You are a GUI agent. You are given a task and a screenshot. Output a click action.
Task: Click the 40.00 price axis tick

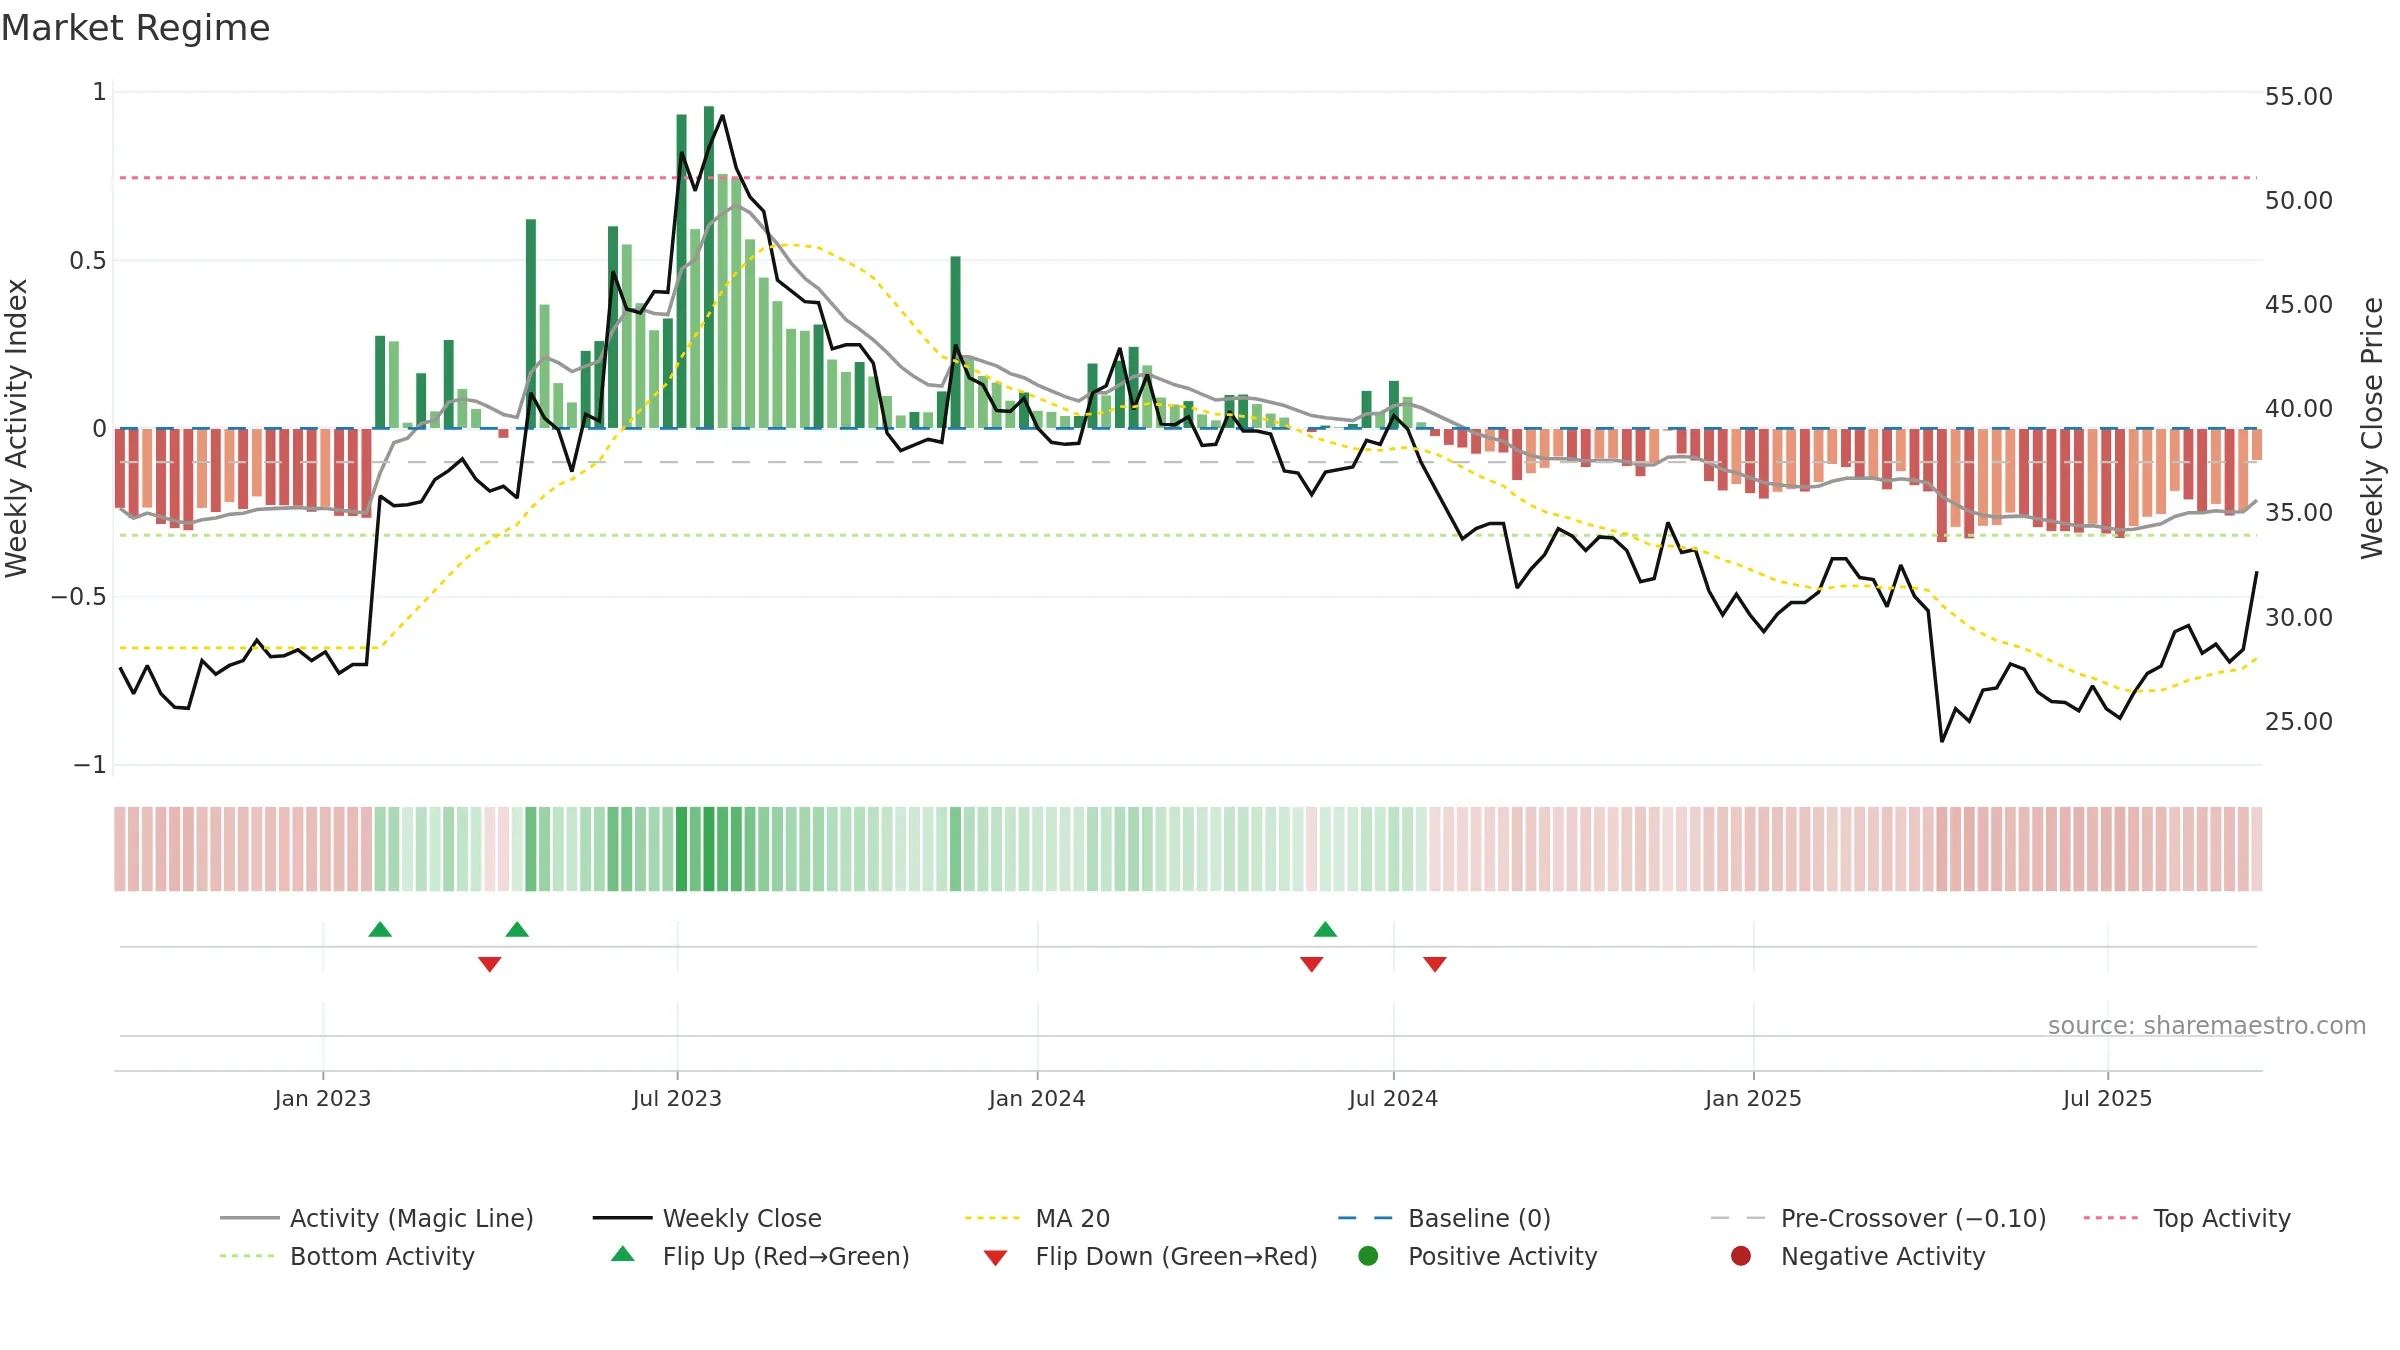tap(2299, 409)
